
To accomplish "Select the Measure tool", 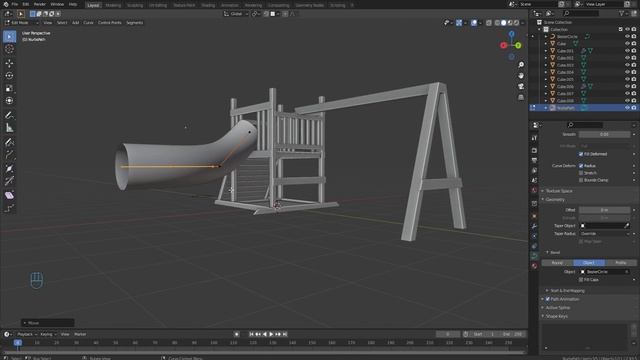I will pyautogui.click(x=9, y=128).
